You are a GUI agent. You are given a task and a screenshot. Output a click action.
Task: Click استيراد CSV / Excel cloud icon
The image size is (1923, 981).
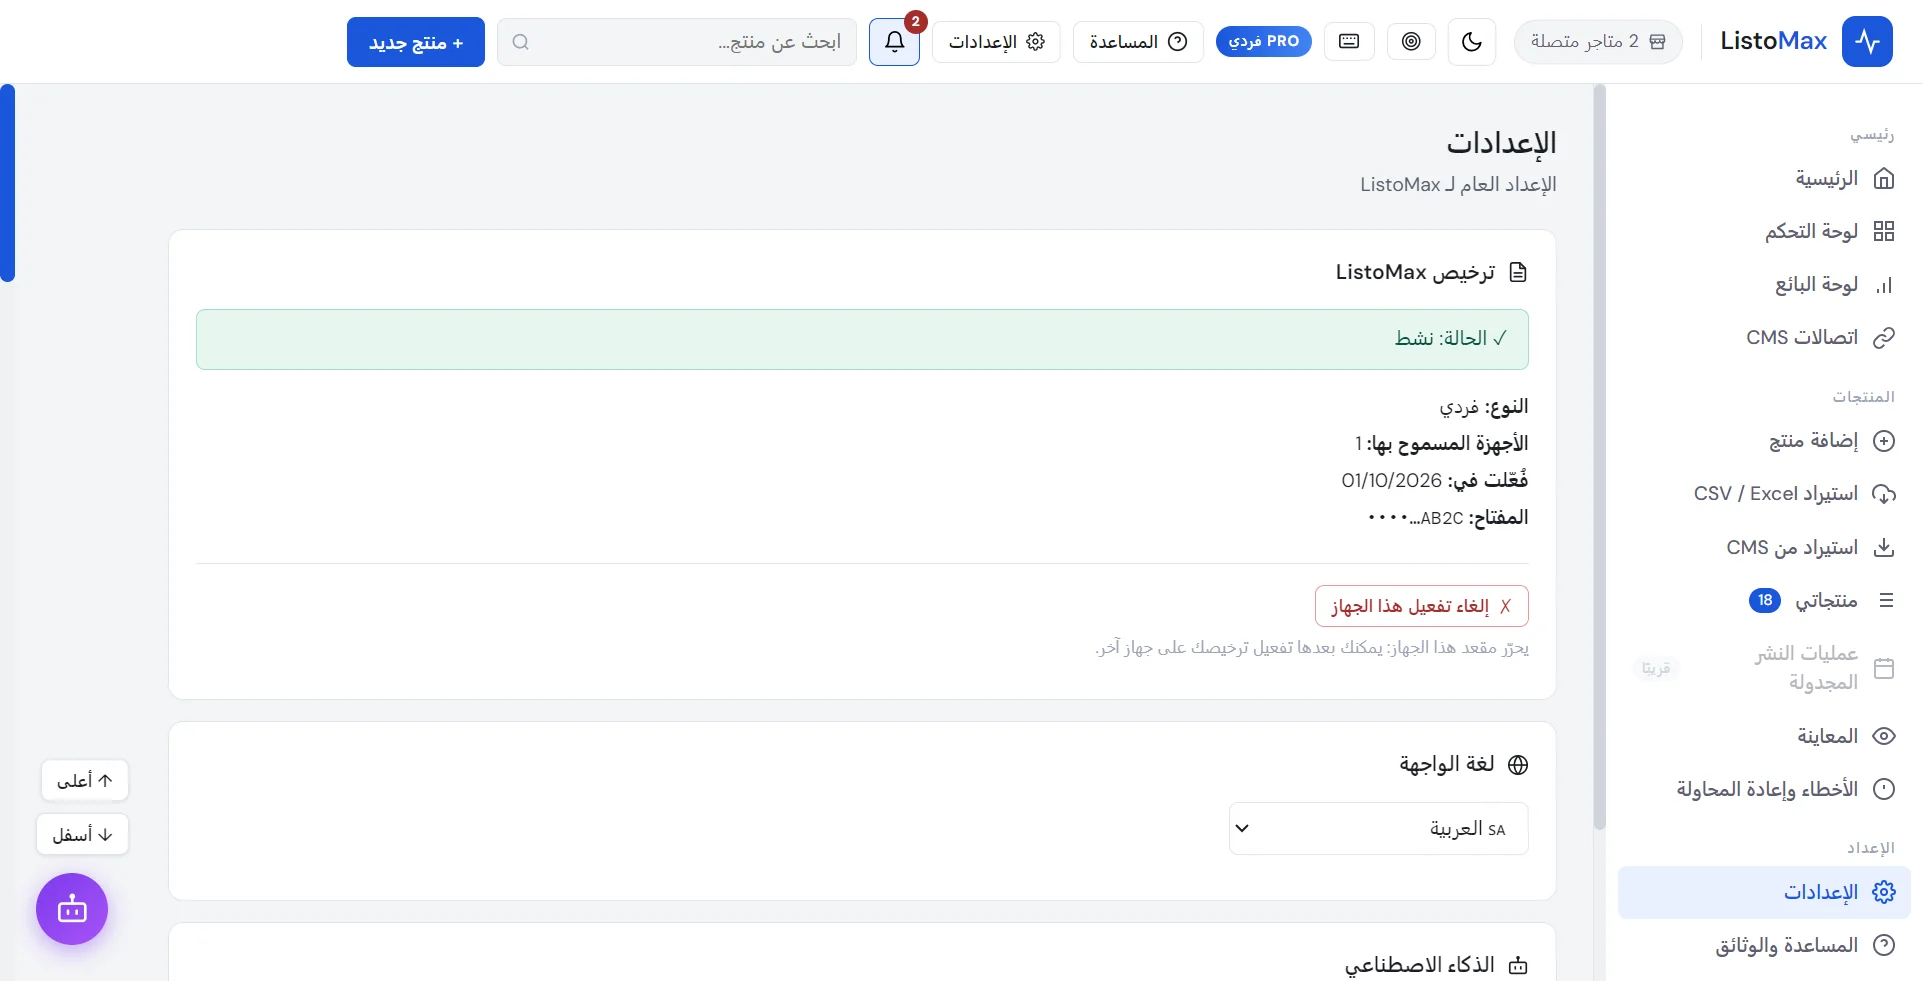[x=1884, y=494]
